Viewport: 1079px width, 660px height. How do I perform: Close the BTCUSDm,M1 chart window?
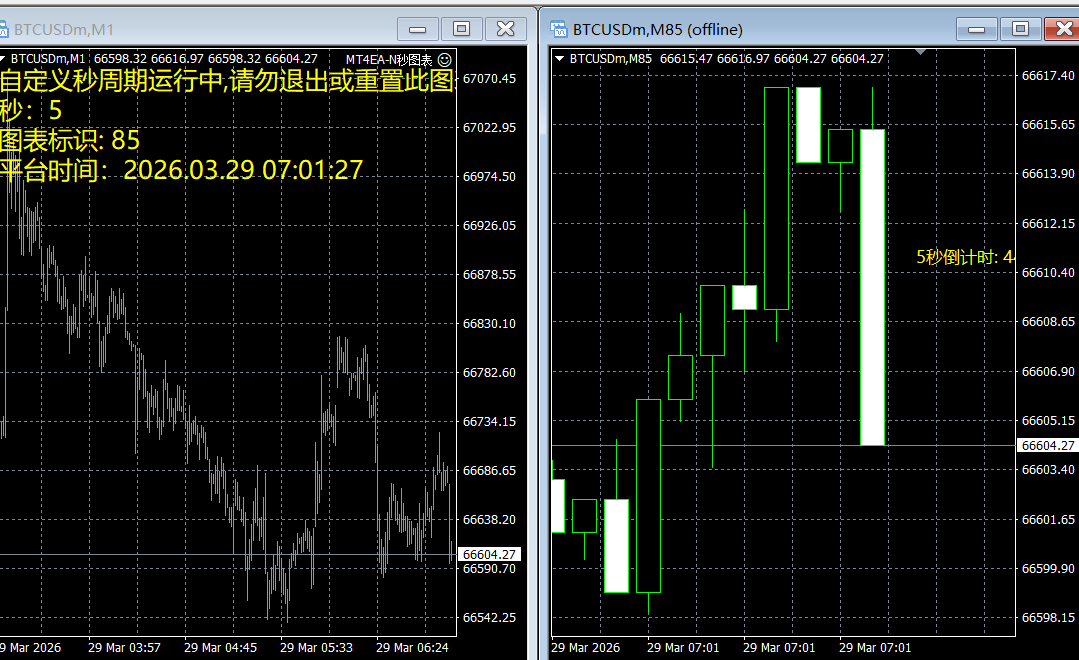[507, 29]
